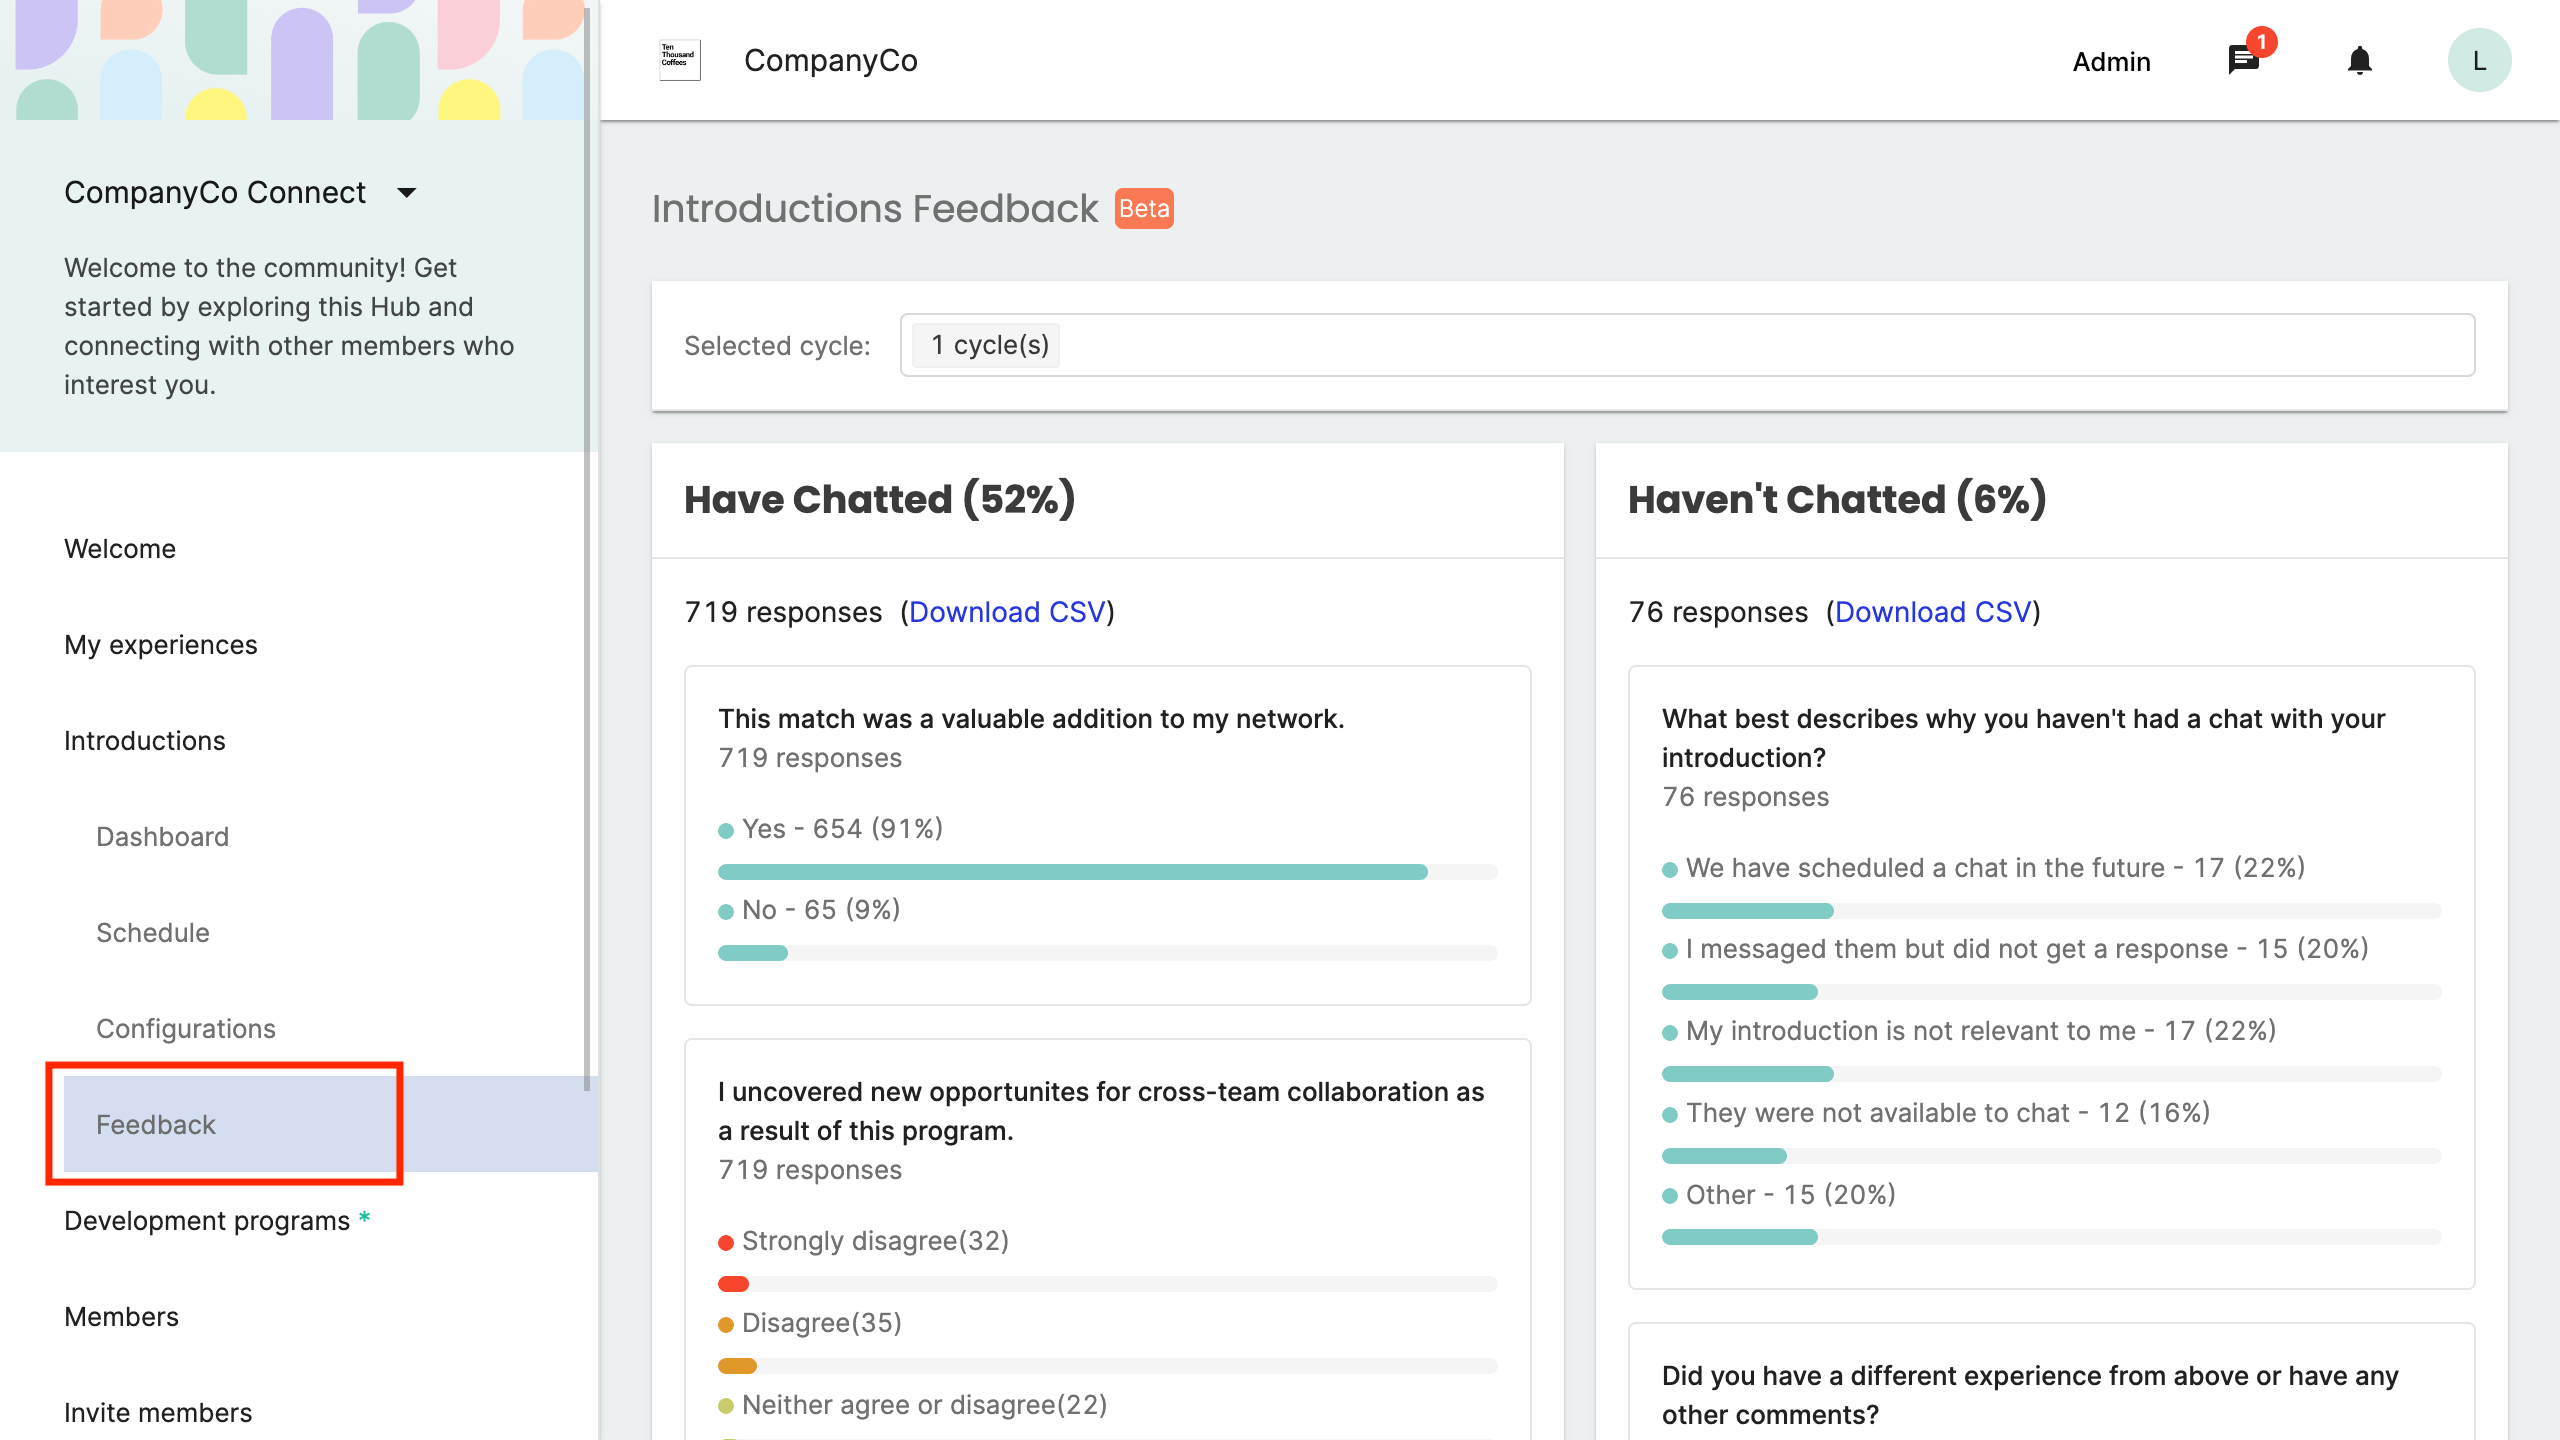Click the 'We have scheduled a chat' progress bar
The image size is (2560, 1440).
tap(2052, 911)
